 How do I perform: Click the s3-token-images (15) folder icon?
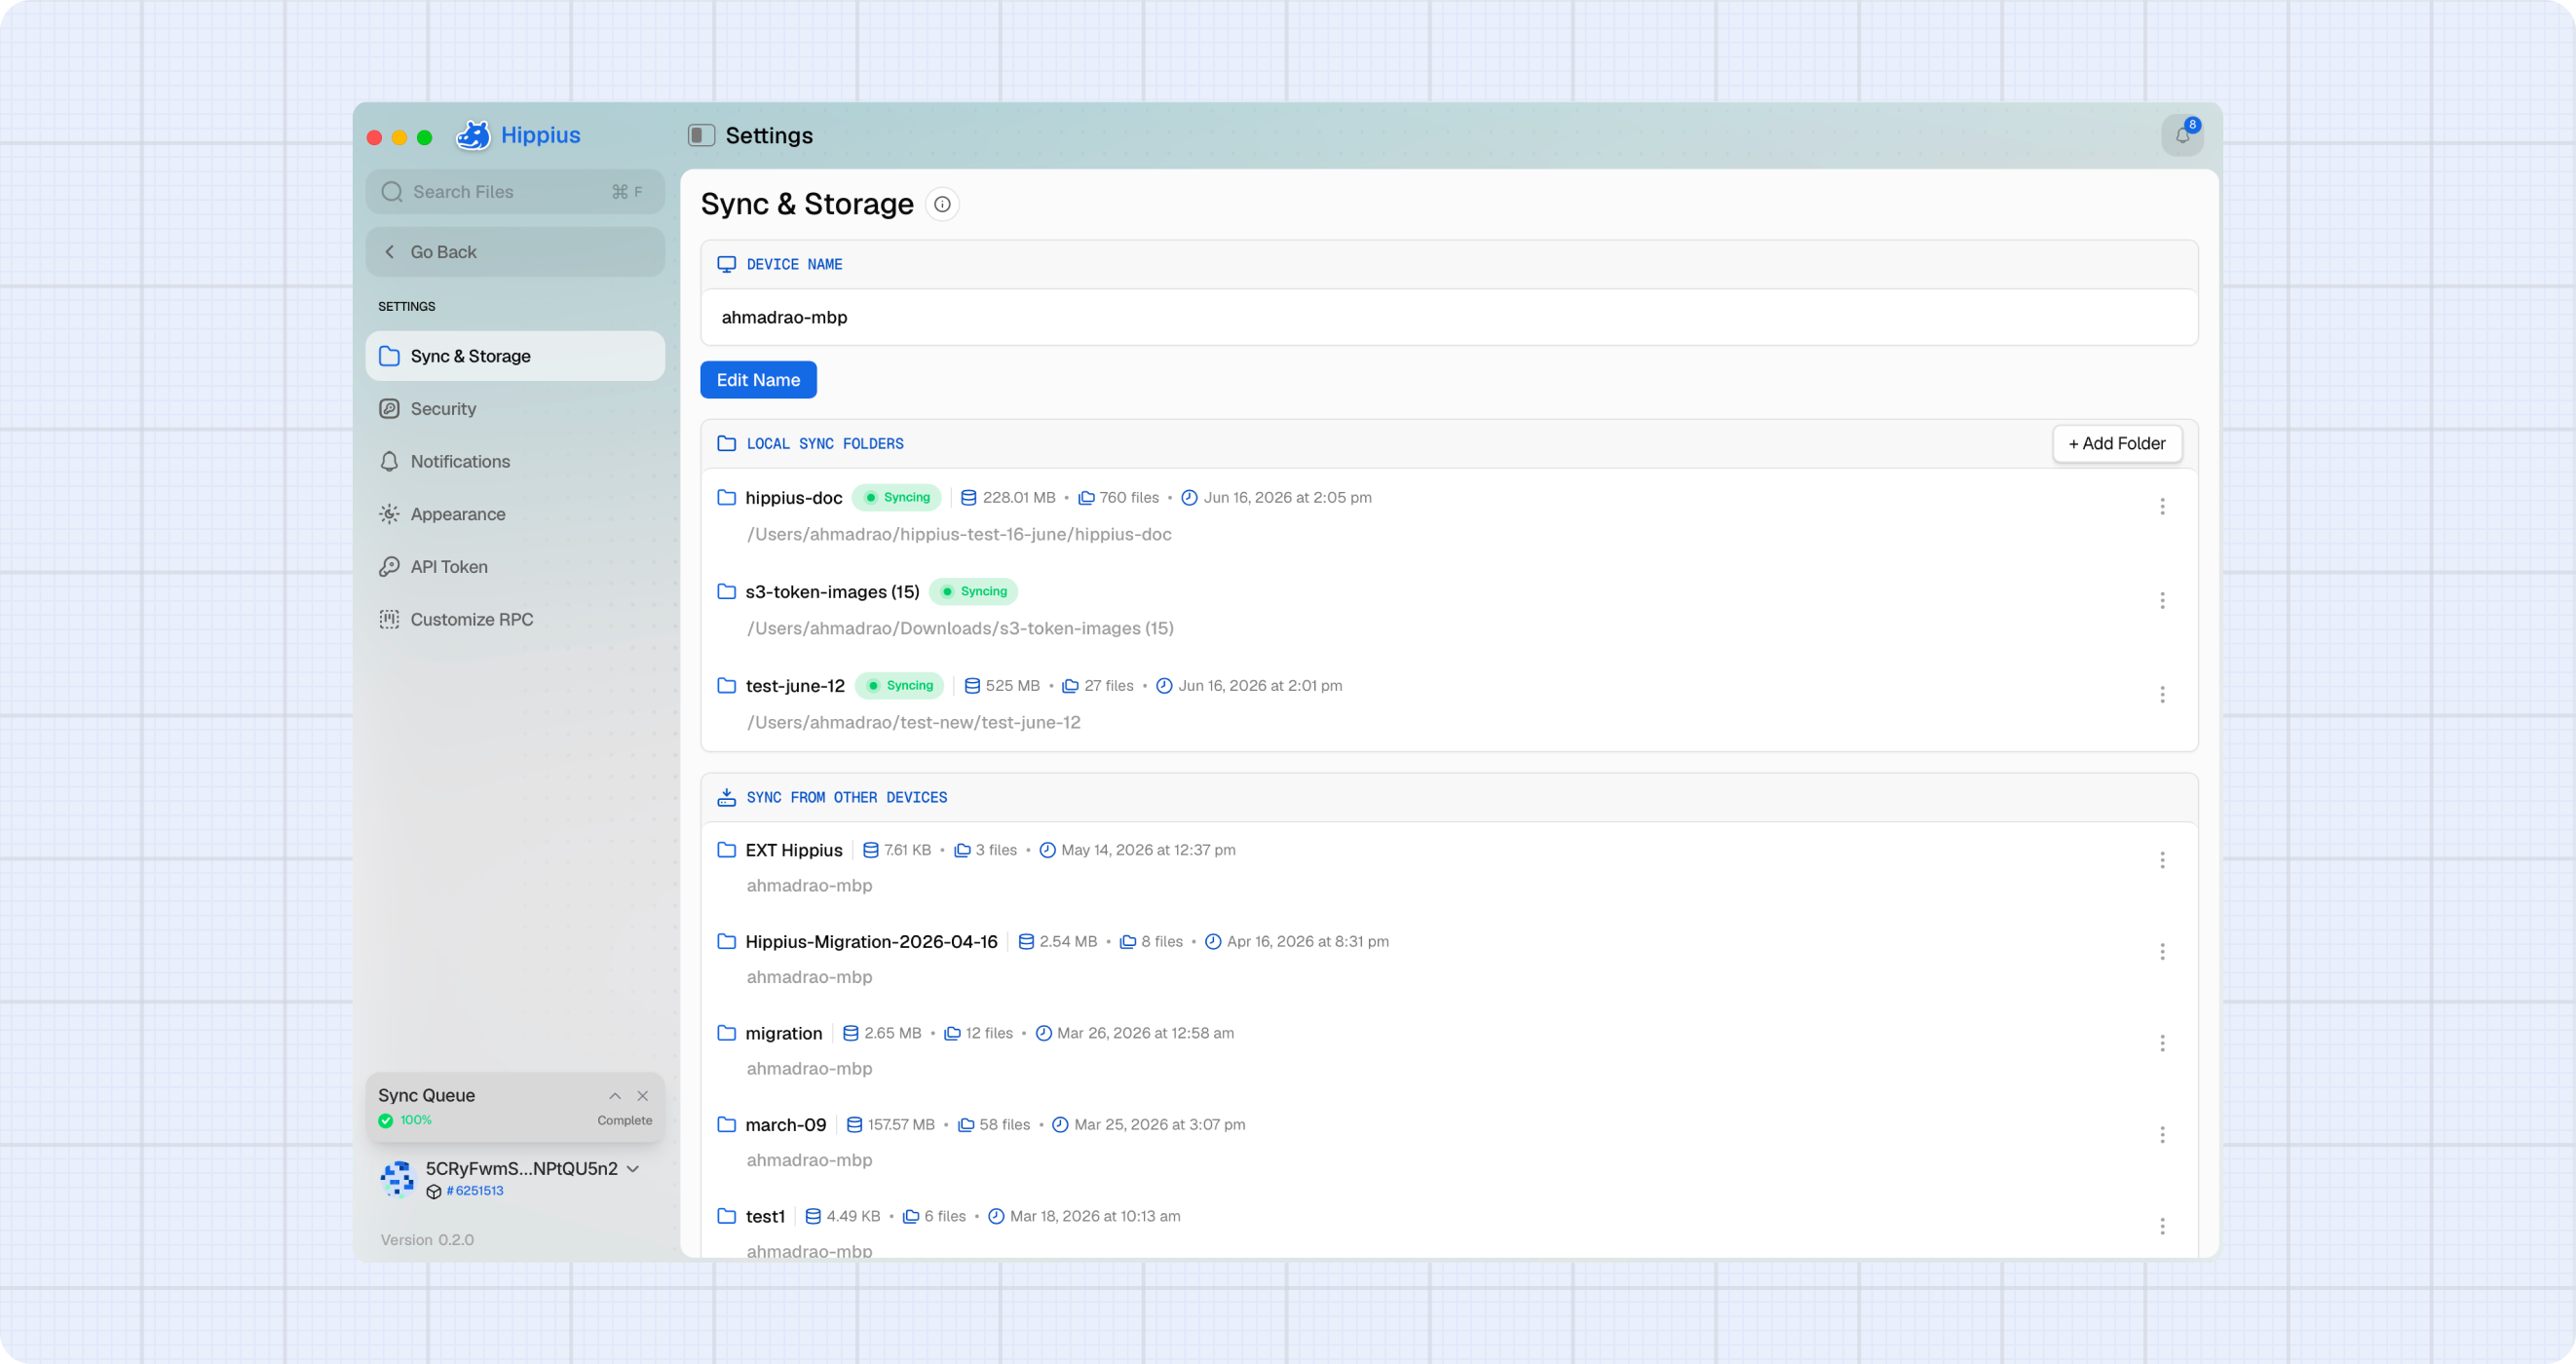[x=727, y=591]
